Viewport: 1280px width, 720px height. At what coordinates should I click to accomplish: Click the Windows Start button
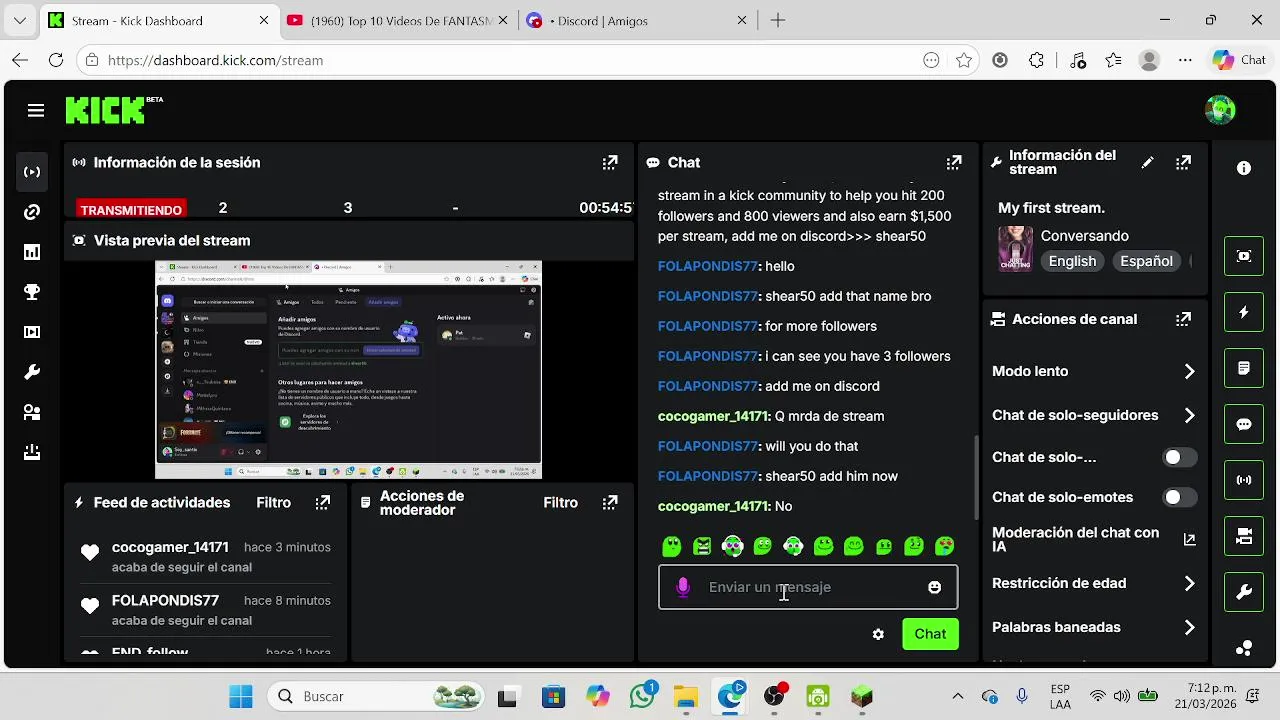[241, 696]
